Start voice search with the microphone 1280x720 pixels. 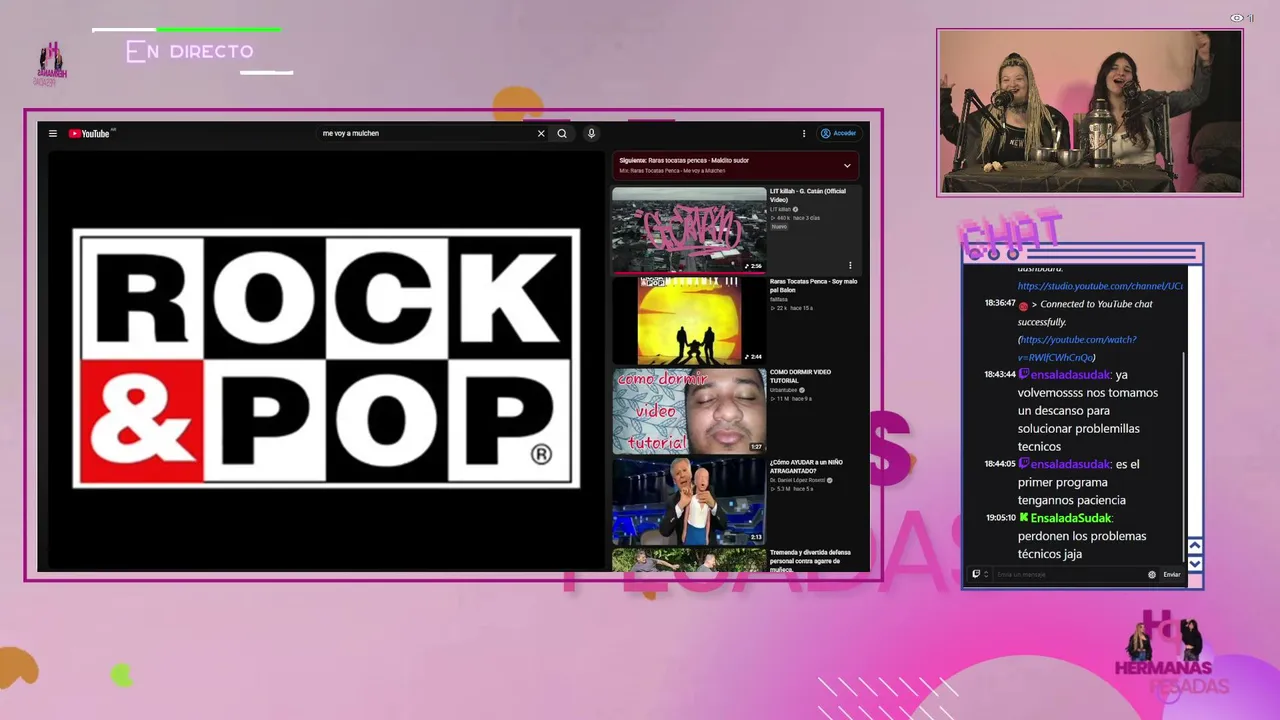point(591,133)
